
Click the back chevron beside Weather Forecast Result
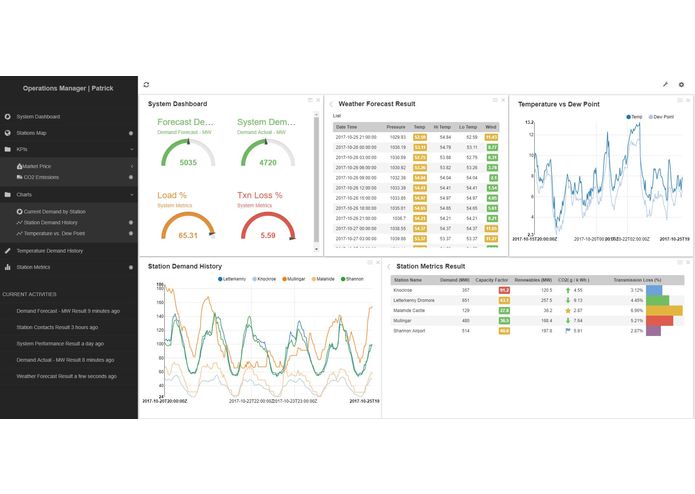331,104
